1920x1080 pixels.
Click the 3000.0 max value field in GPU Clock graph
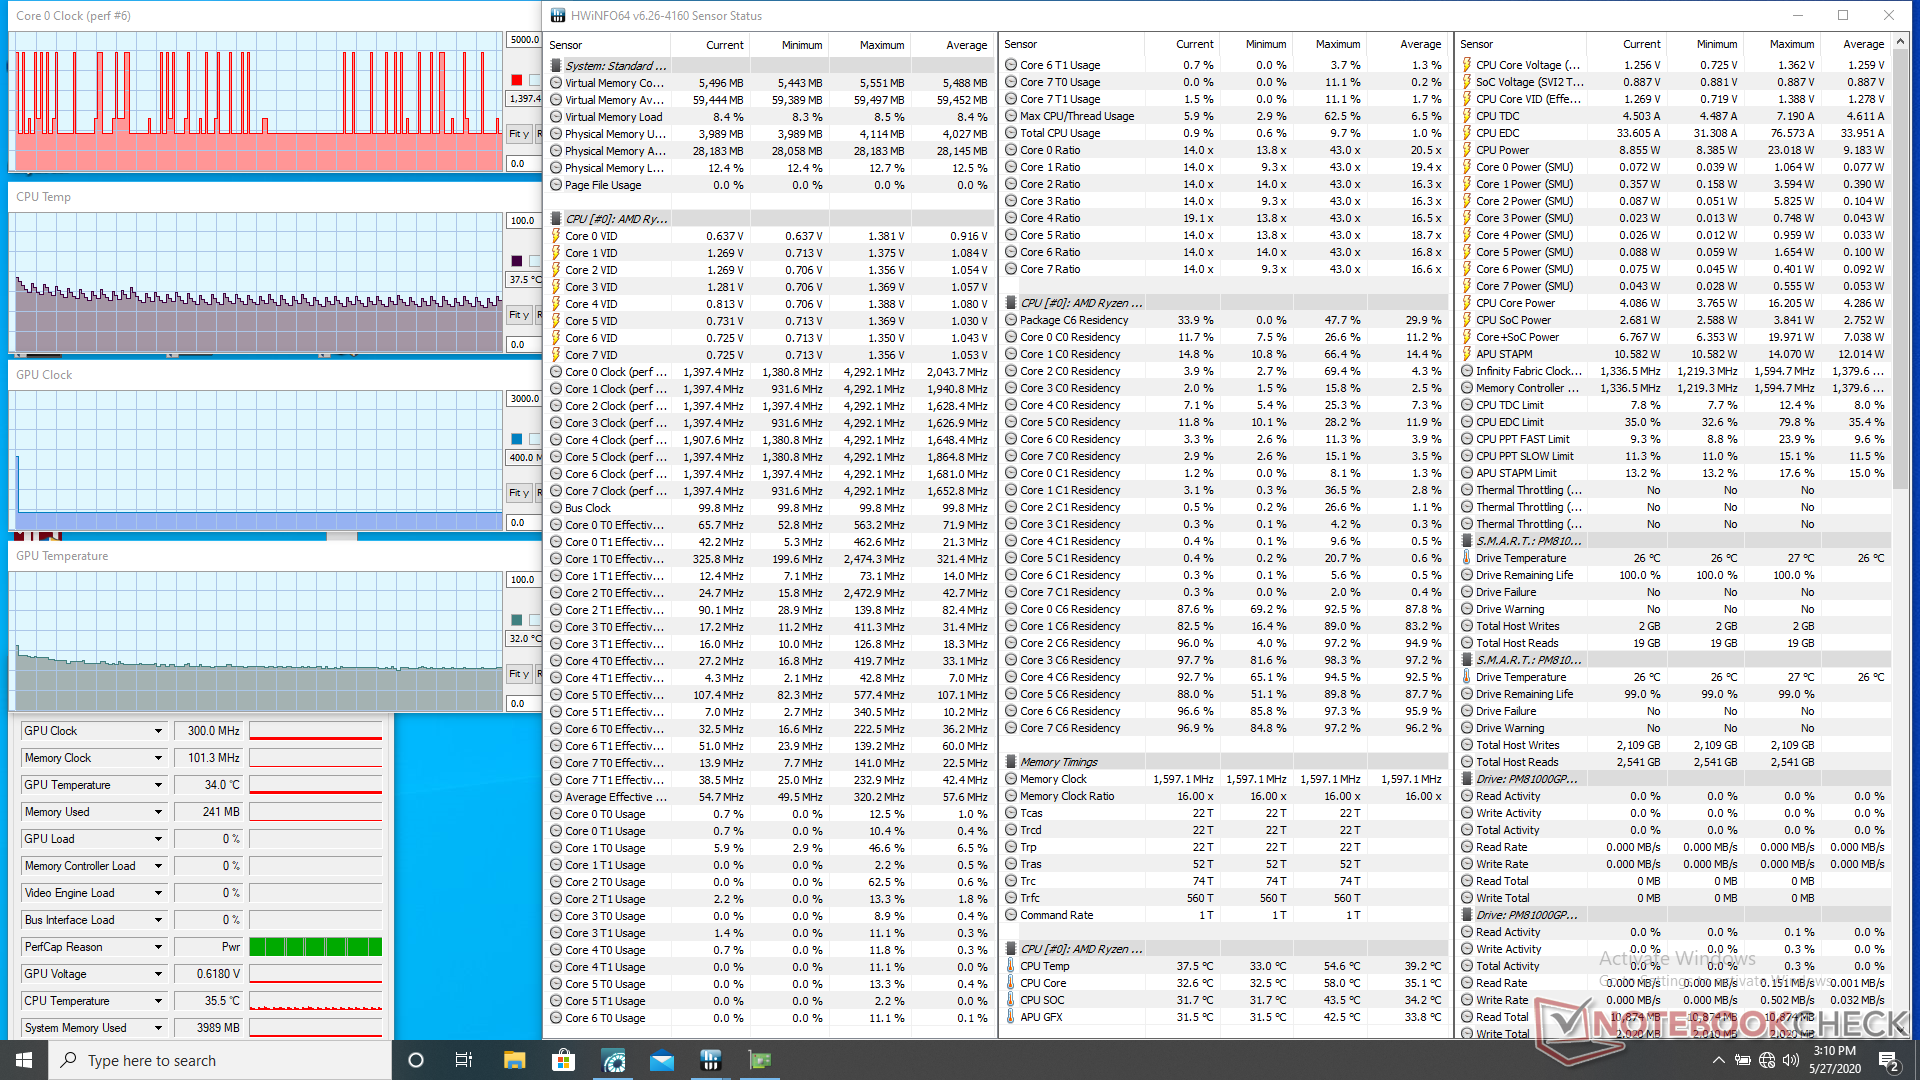click(524, 399)
